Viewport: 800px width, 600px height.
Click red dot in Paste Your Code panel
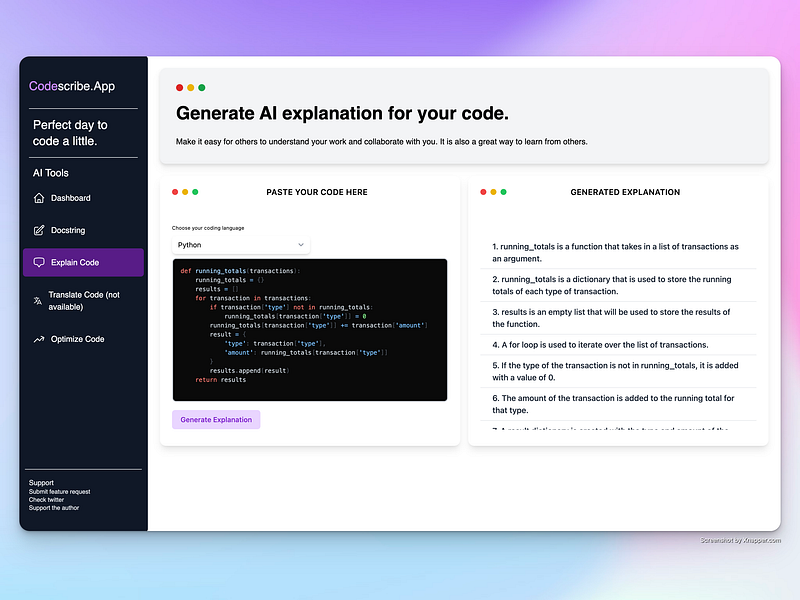coord(175,192)
